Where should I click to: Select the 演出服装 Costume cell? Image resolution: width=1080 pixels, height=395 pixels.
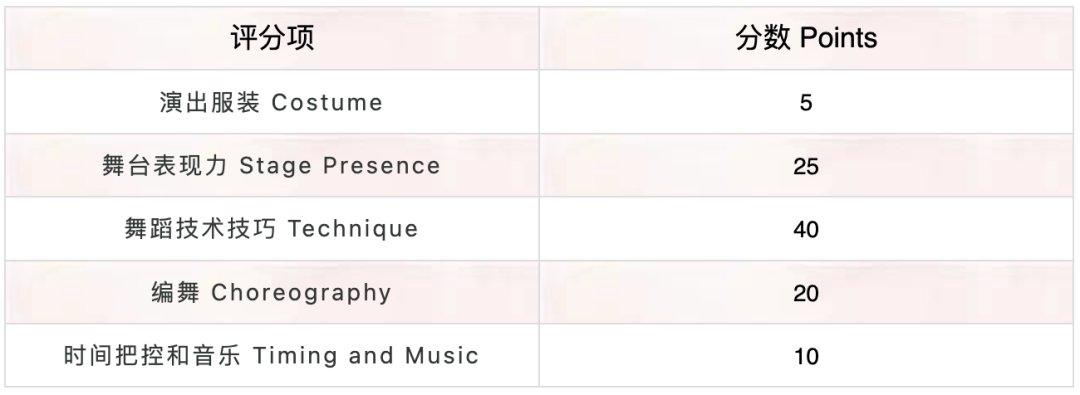click(272, 102)
